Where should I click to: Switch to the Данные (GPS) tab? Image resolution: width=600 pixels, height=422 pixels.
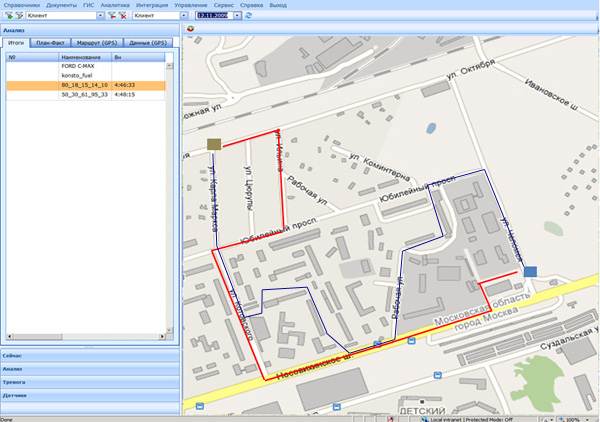pyautogui.click(x=148, y=43)
